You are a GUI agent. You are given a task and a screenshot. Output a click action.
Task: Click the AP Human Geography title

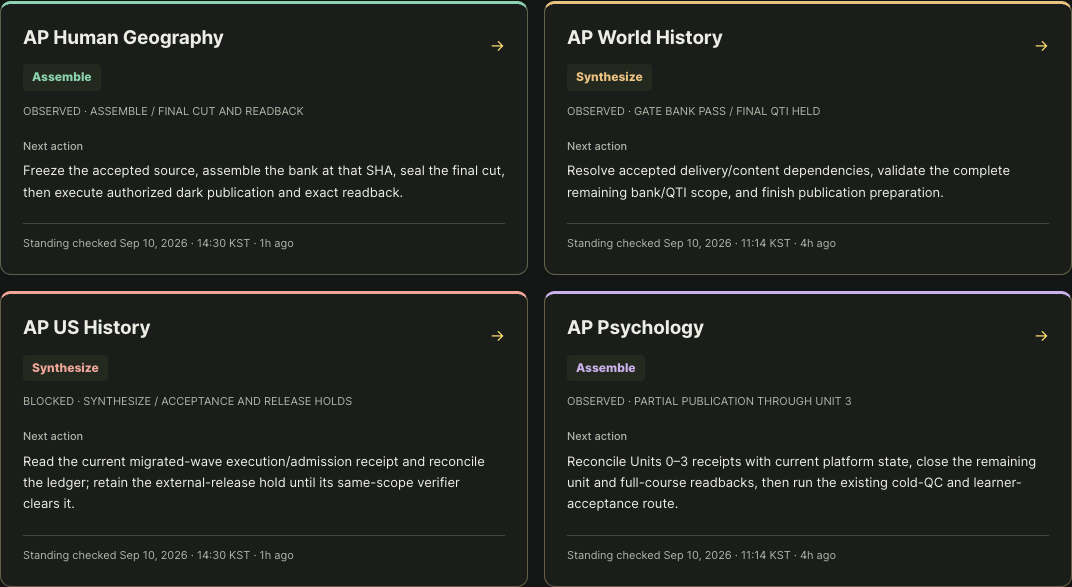pyautogui.click(x=123, y=38)
